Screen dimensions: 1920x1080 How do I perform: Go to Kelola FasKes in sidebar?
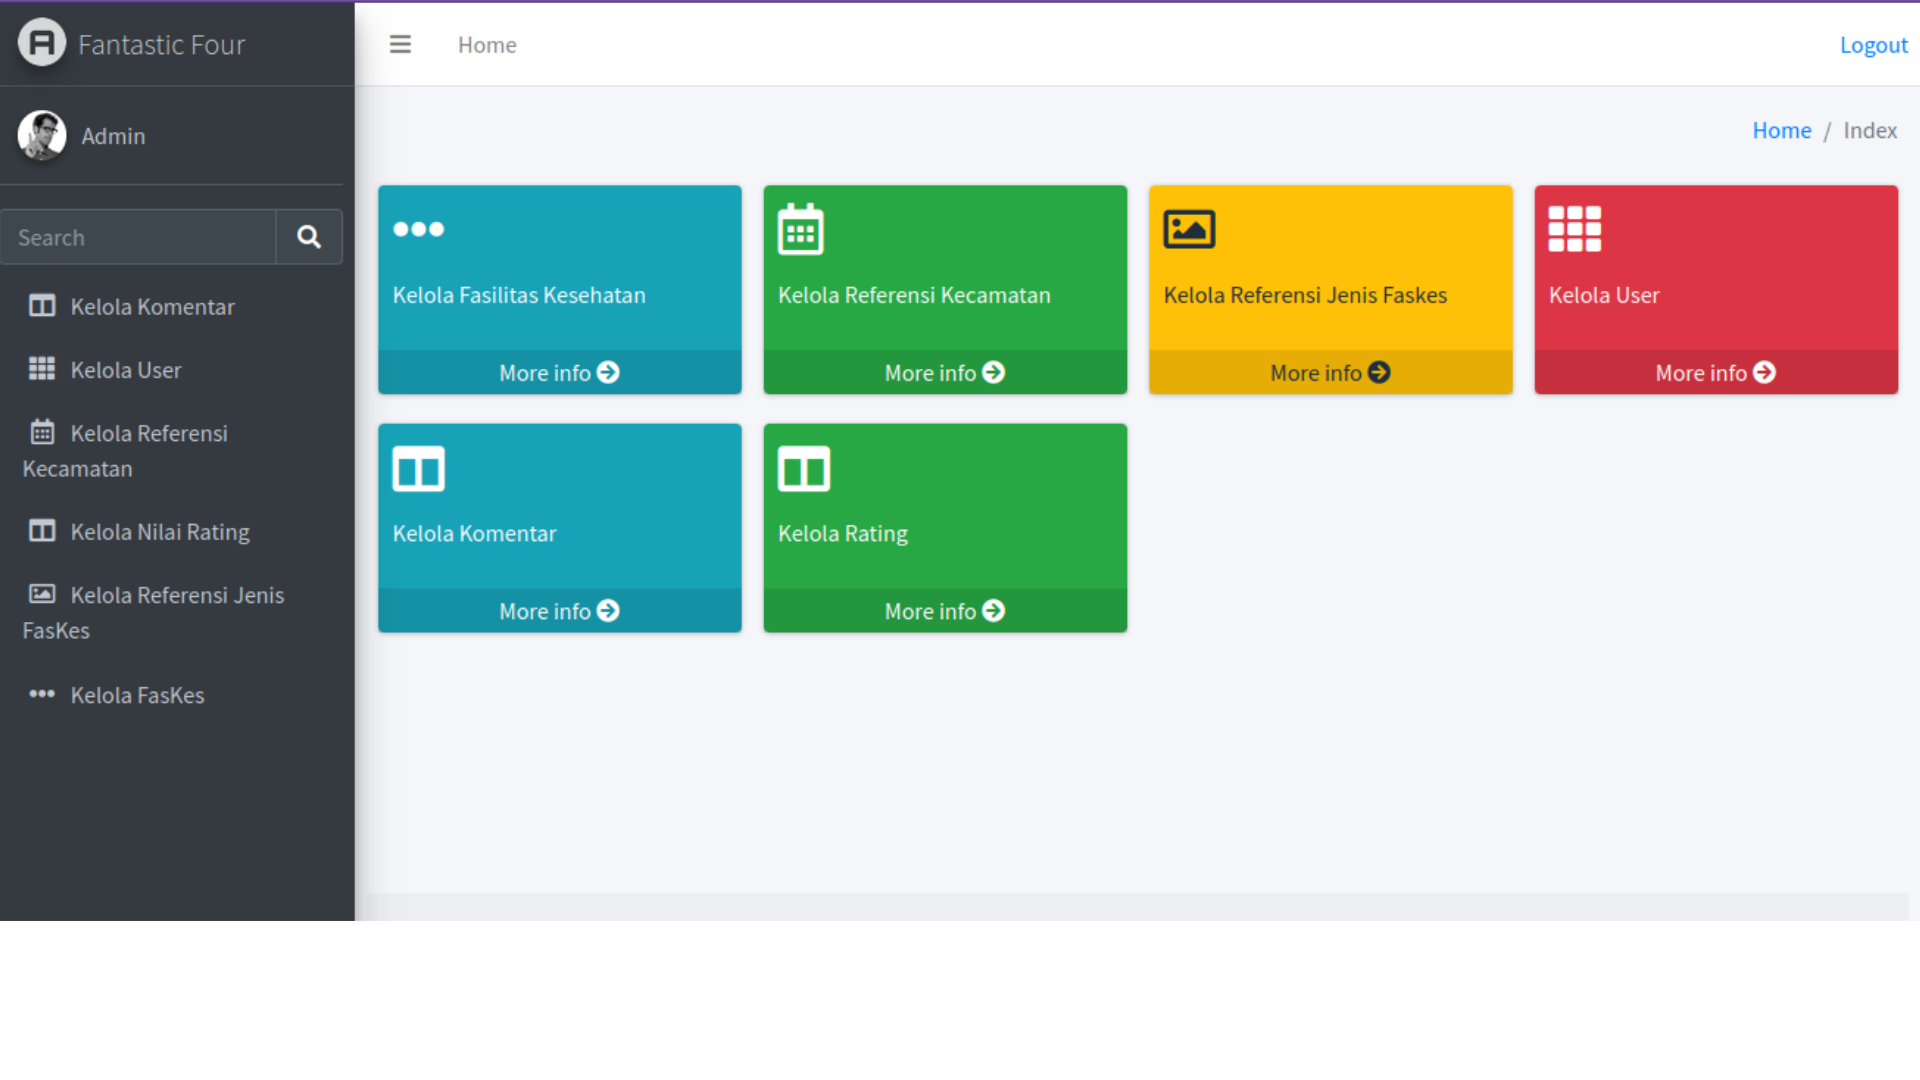pos(137,695)
